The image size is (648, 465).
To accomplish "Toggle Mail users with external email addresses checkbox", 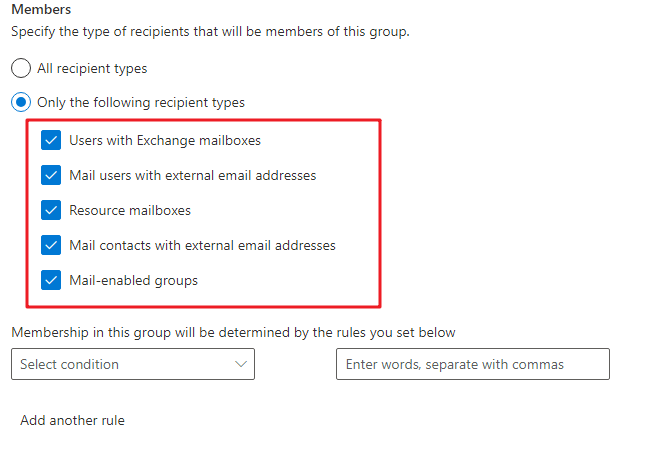I will tap(51, 175).
